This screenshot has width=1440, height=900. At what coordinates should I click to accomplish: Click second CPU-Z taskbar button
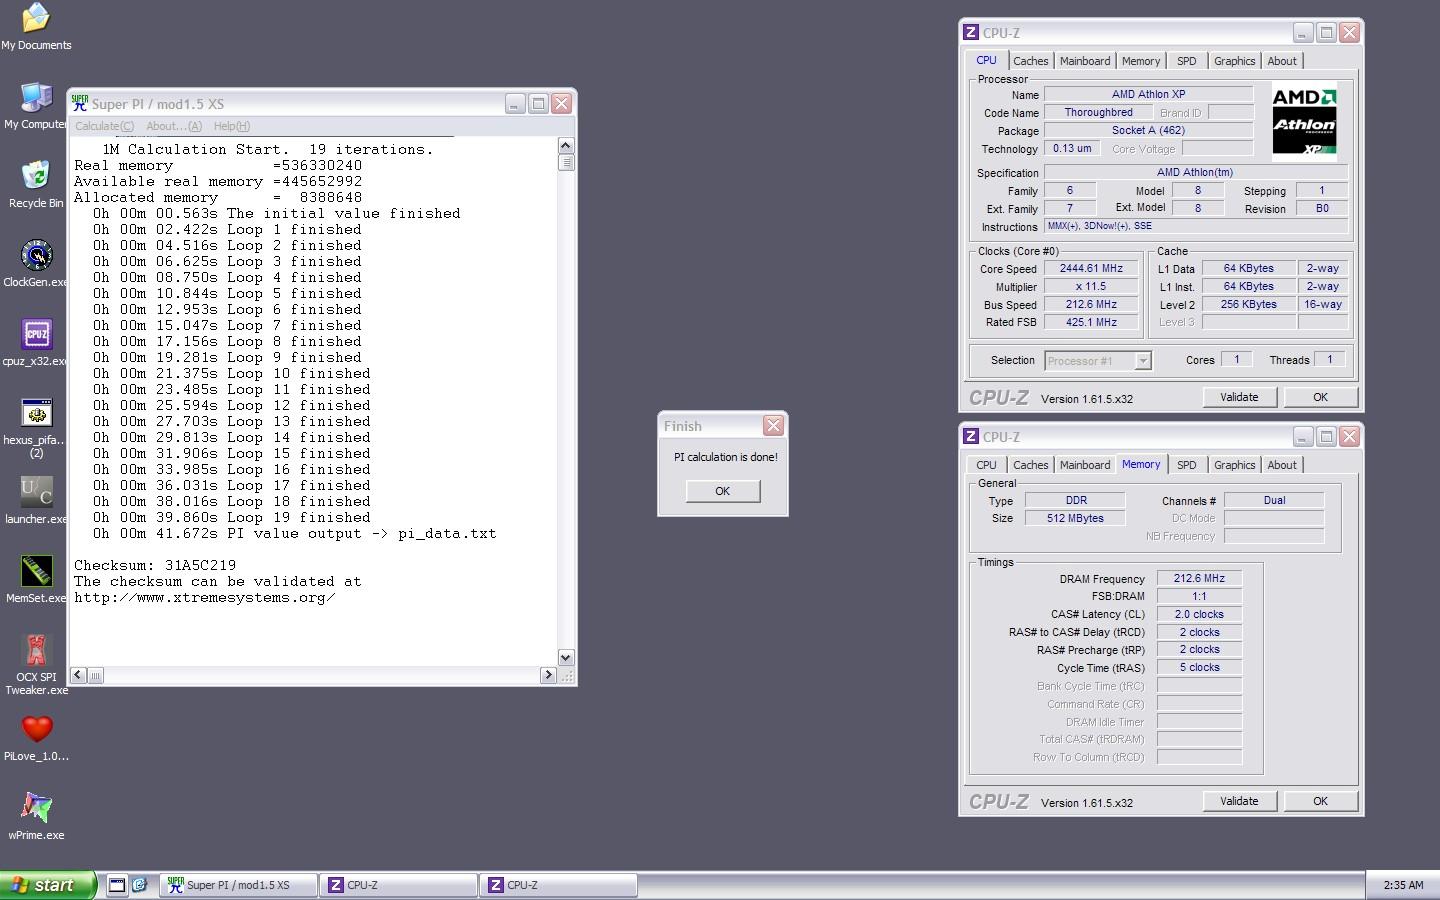(558, 885)
